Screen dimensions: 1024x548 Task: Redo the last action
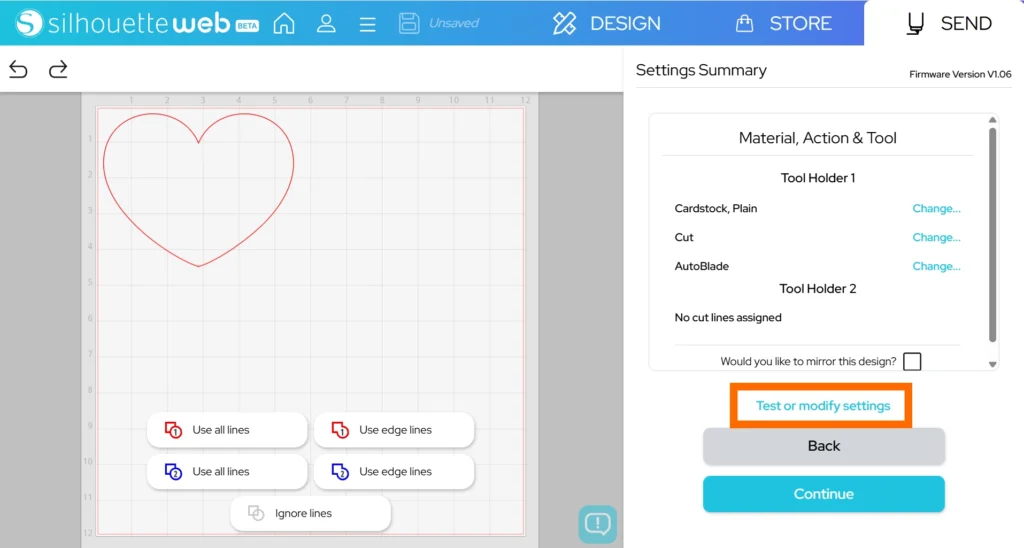click(58, 69)
